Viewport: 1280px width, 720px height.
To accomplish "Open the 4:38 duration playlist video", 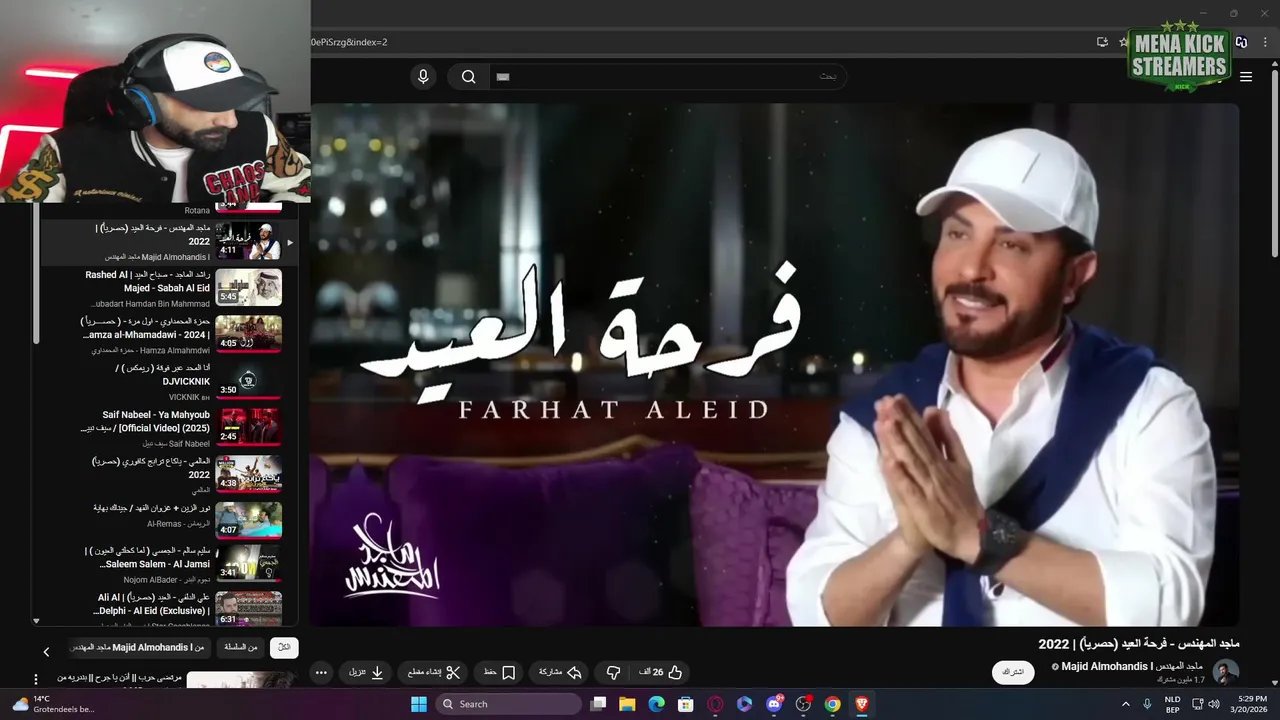I will click(249, 474).
